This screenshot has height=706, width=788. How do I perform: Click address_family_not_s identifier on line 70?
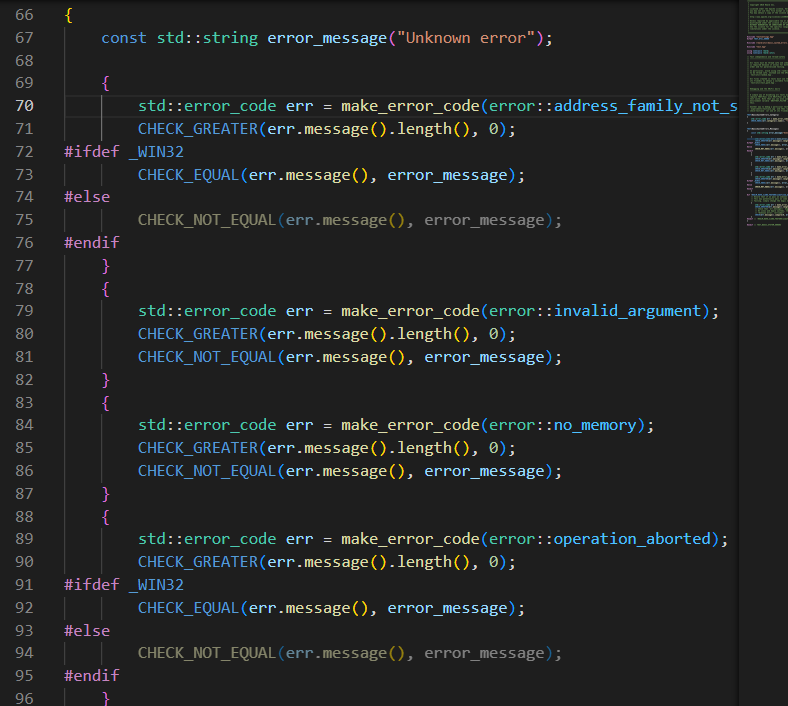coord(645,106)
